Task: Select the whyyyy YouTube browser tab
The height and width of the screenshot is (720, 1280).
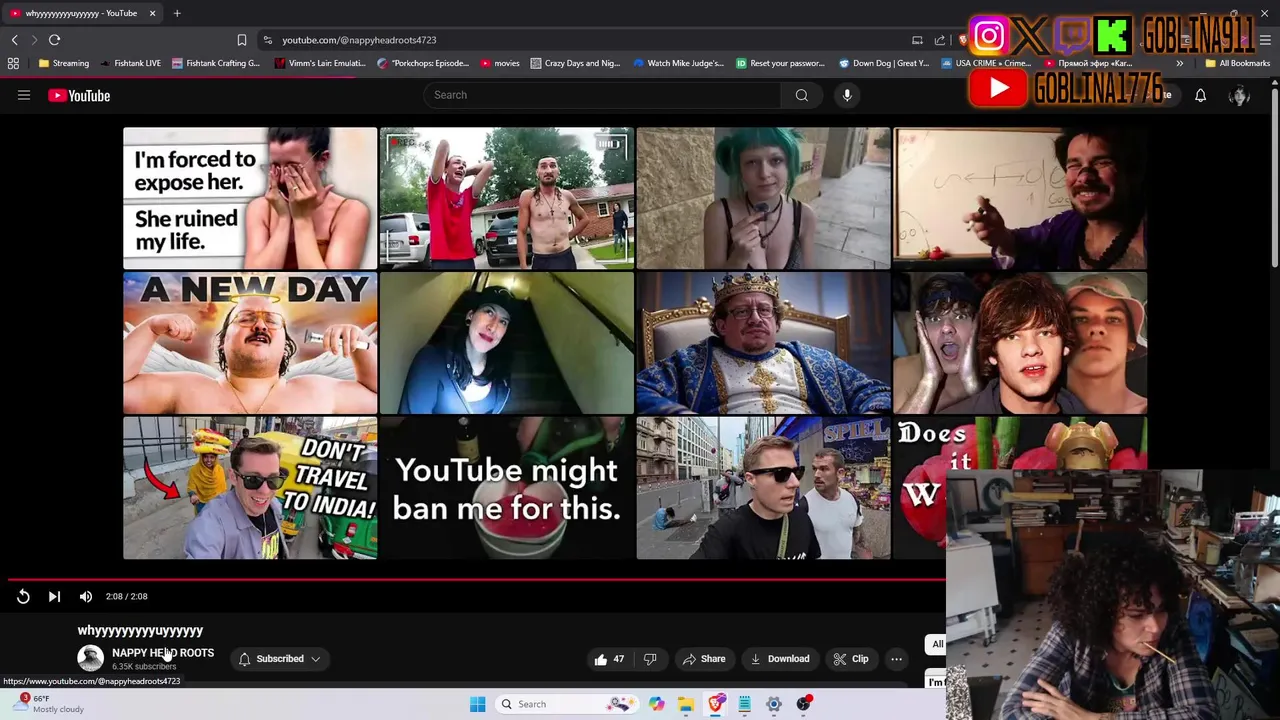Action: (83, 13)
